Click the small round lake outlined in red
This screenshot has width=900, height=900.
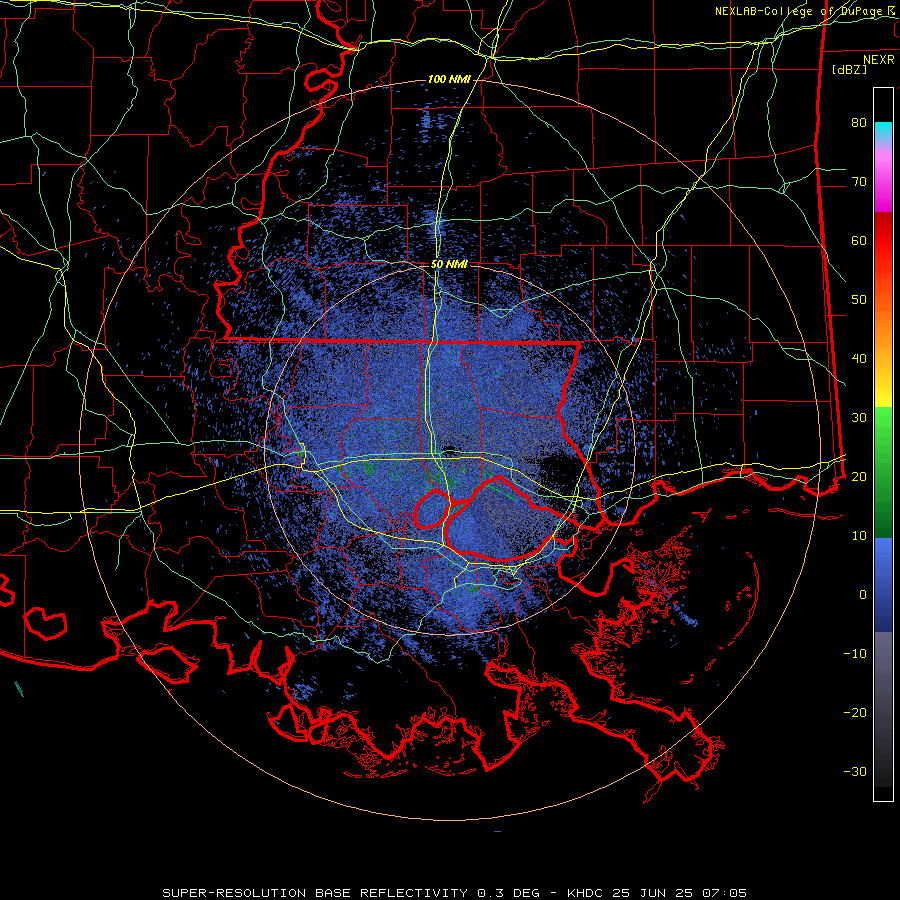pos(432,509)
